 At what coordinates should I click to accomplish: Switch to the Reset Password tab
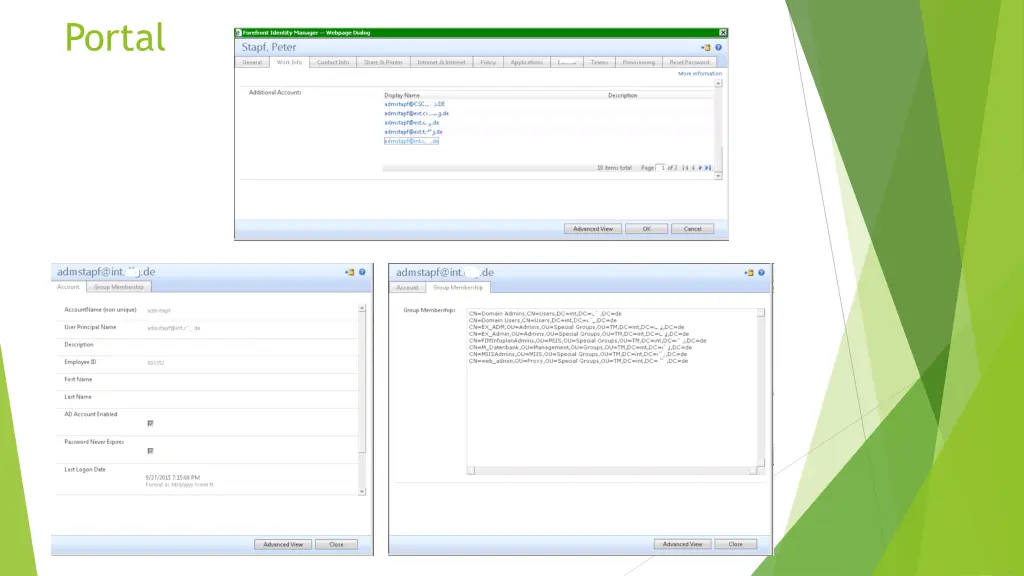(x=689, y=62)
